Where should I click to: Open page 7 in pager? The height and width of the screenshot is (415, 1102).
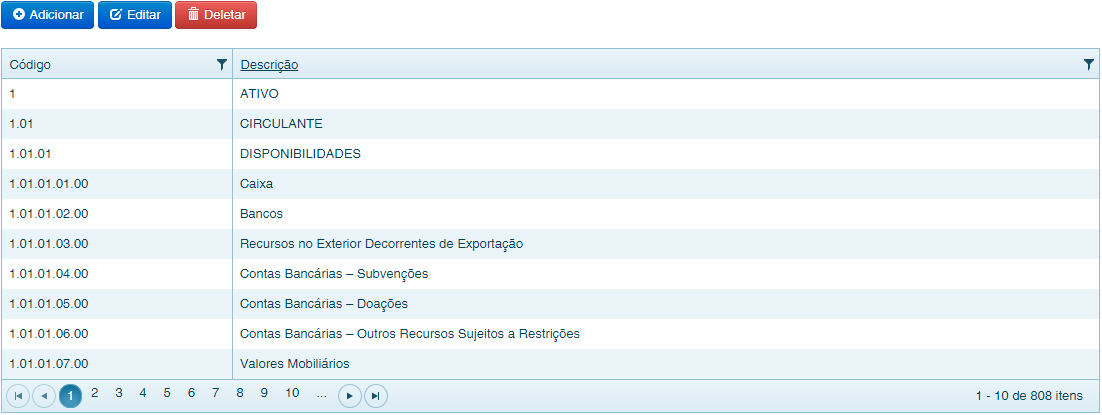[x=215, y=392]
